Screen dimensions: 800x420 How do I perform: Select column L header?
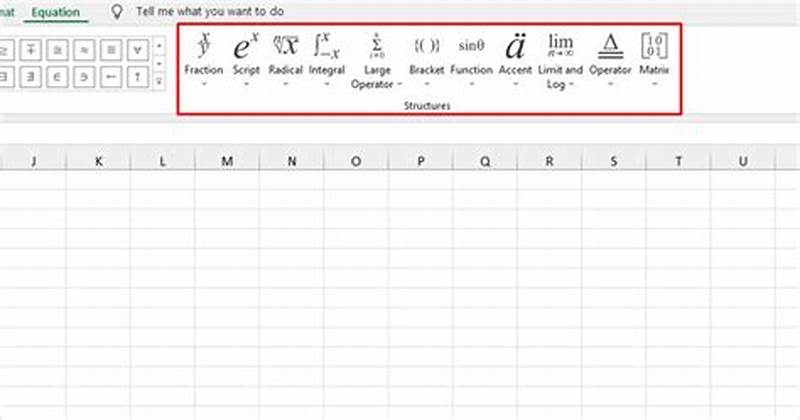[x=163, y=161]
